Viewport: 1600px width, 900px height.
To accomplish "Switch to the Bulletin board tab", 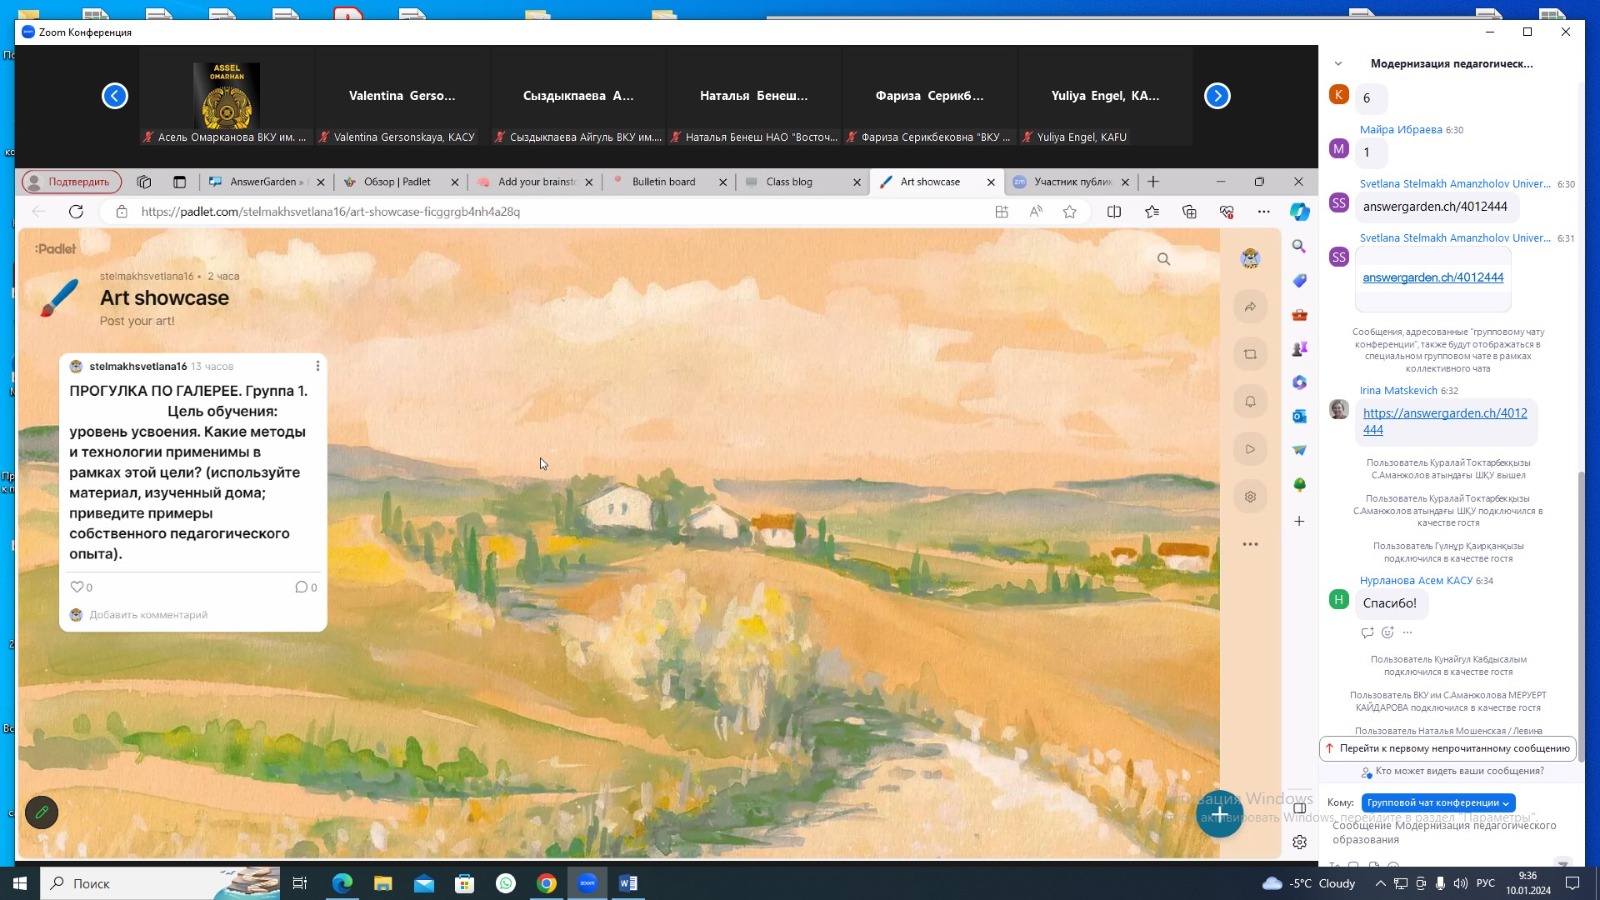I will pos(663,182).
